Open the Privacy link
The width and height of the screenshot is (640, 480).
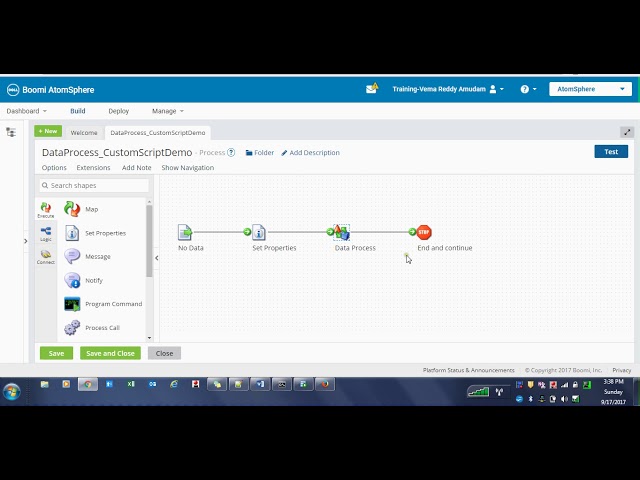[x=622, y=370]
